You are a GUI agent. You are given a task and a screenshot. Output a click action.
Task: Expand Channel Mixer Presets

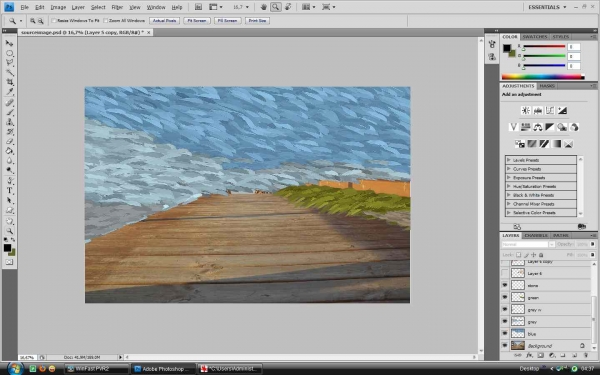[509, 204]
